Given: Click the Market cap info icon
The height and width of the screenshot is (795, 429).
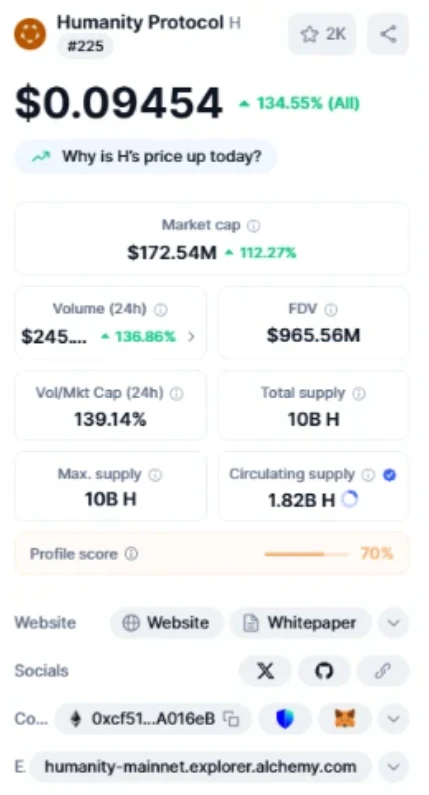Looking at the screenshot, I should click(254, 226).
